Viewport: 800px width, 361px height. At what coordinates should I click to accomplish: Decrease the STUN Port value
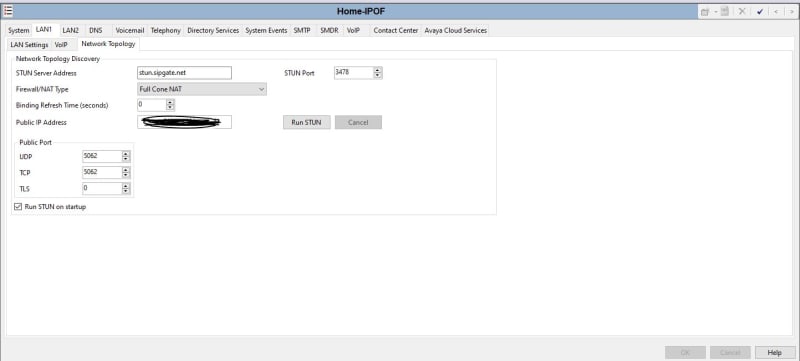pyautogui.click(x=378, y=76)
